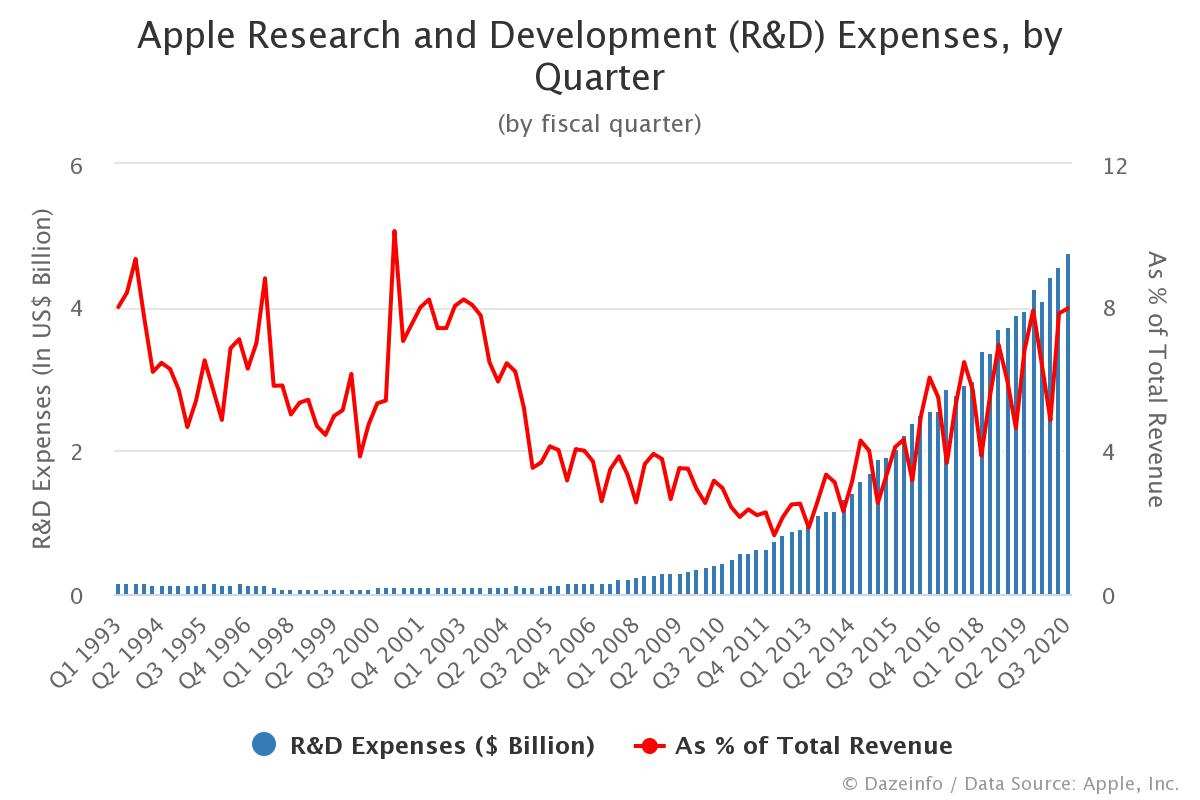The image size is (1200, 800).
Task: Click the left axis label R&D Expenses
Action: [x=42, y=379]
